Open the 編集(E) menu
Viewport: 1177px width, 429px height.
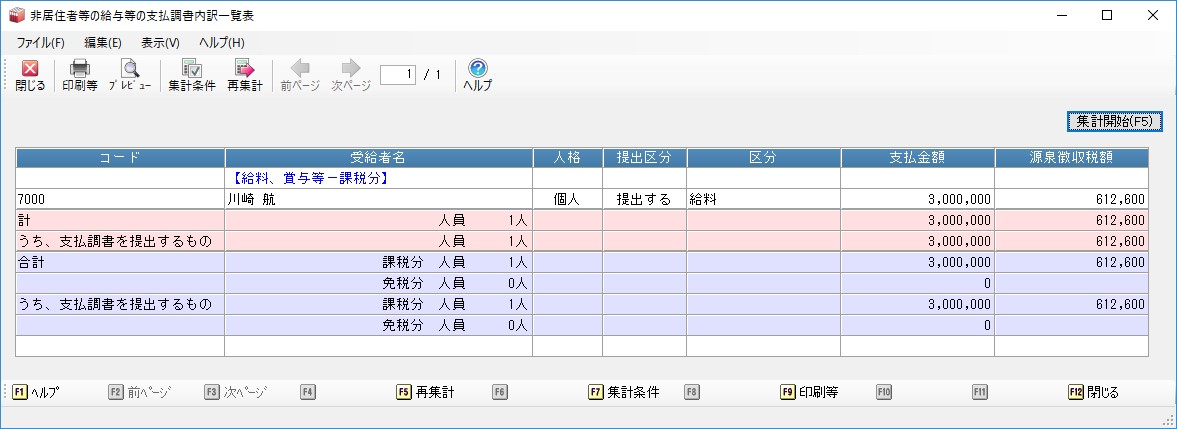103,43
